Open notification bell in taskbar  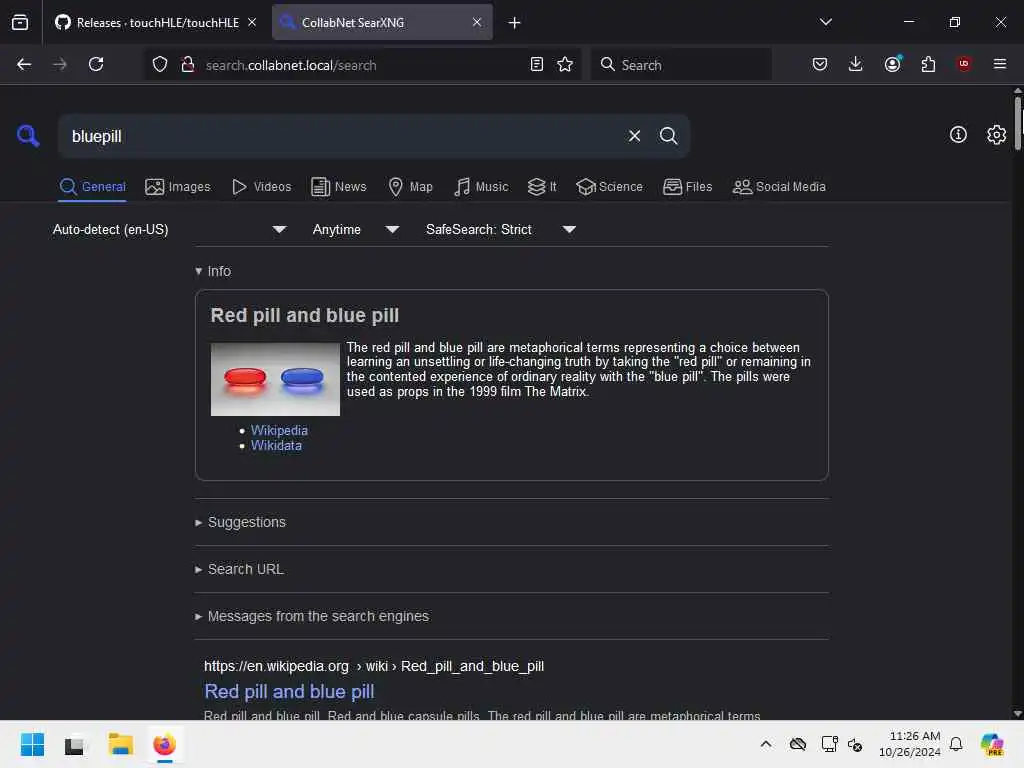[x=956, y=744]
